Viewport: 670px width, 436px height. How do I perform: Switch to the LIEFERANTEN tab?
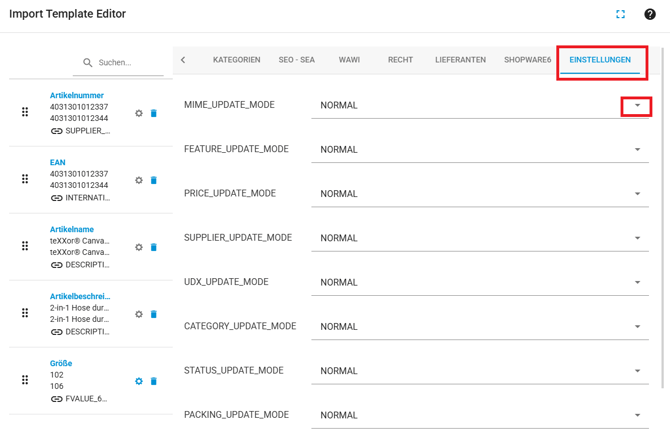tap(460, 60)
